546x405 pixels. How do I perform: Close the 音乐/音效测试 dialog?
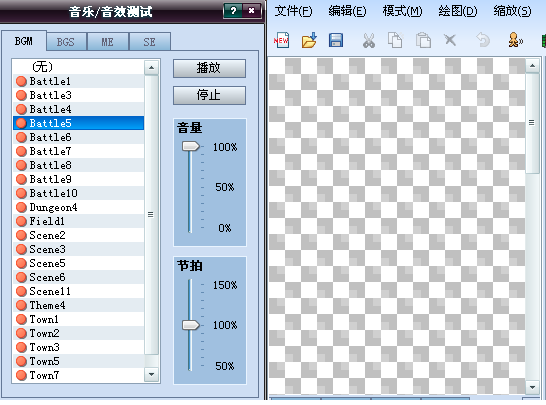[x=252, y=11]
